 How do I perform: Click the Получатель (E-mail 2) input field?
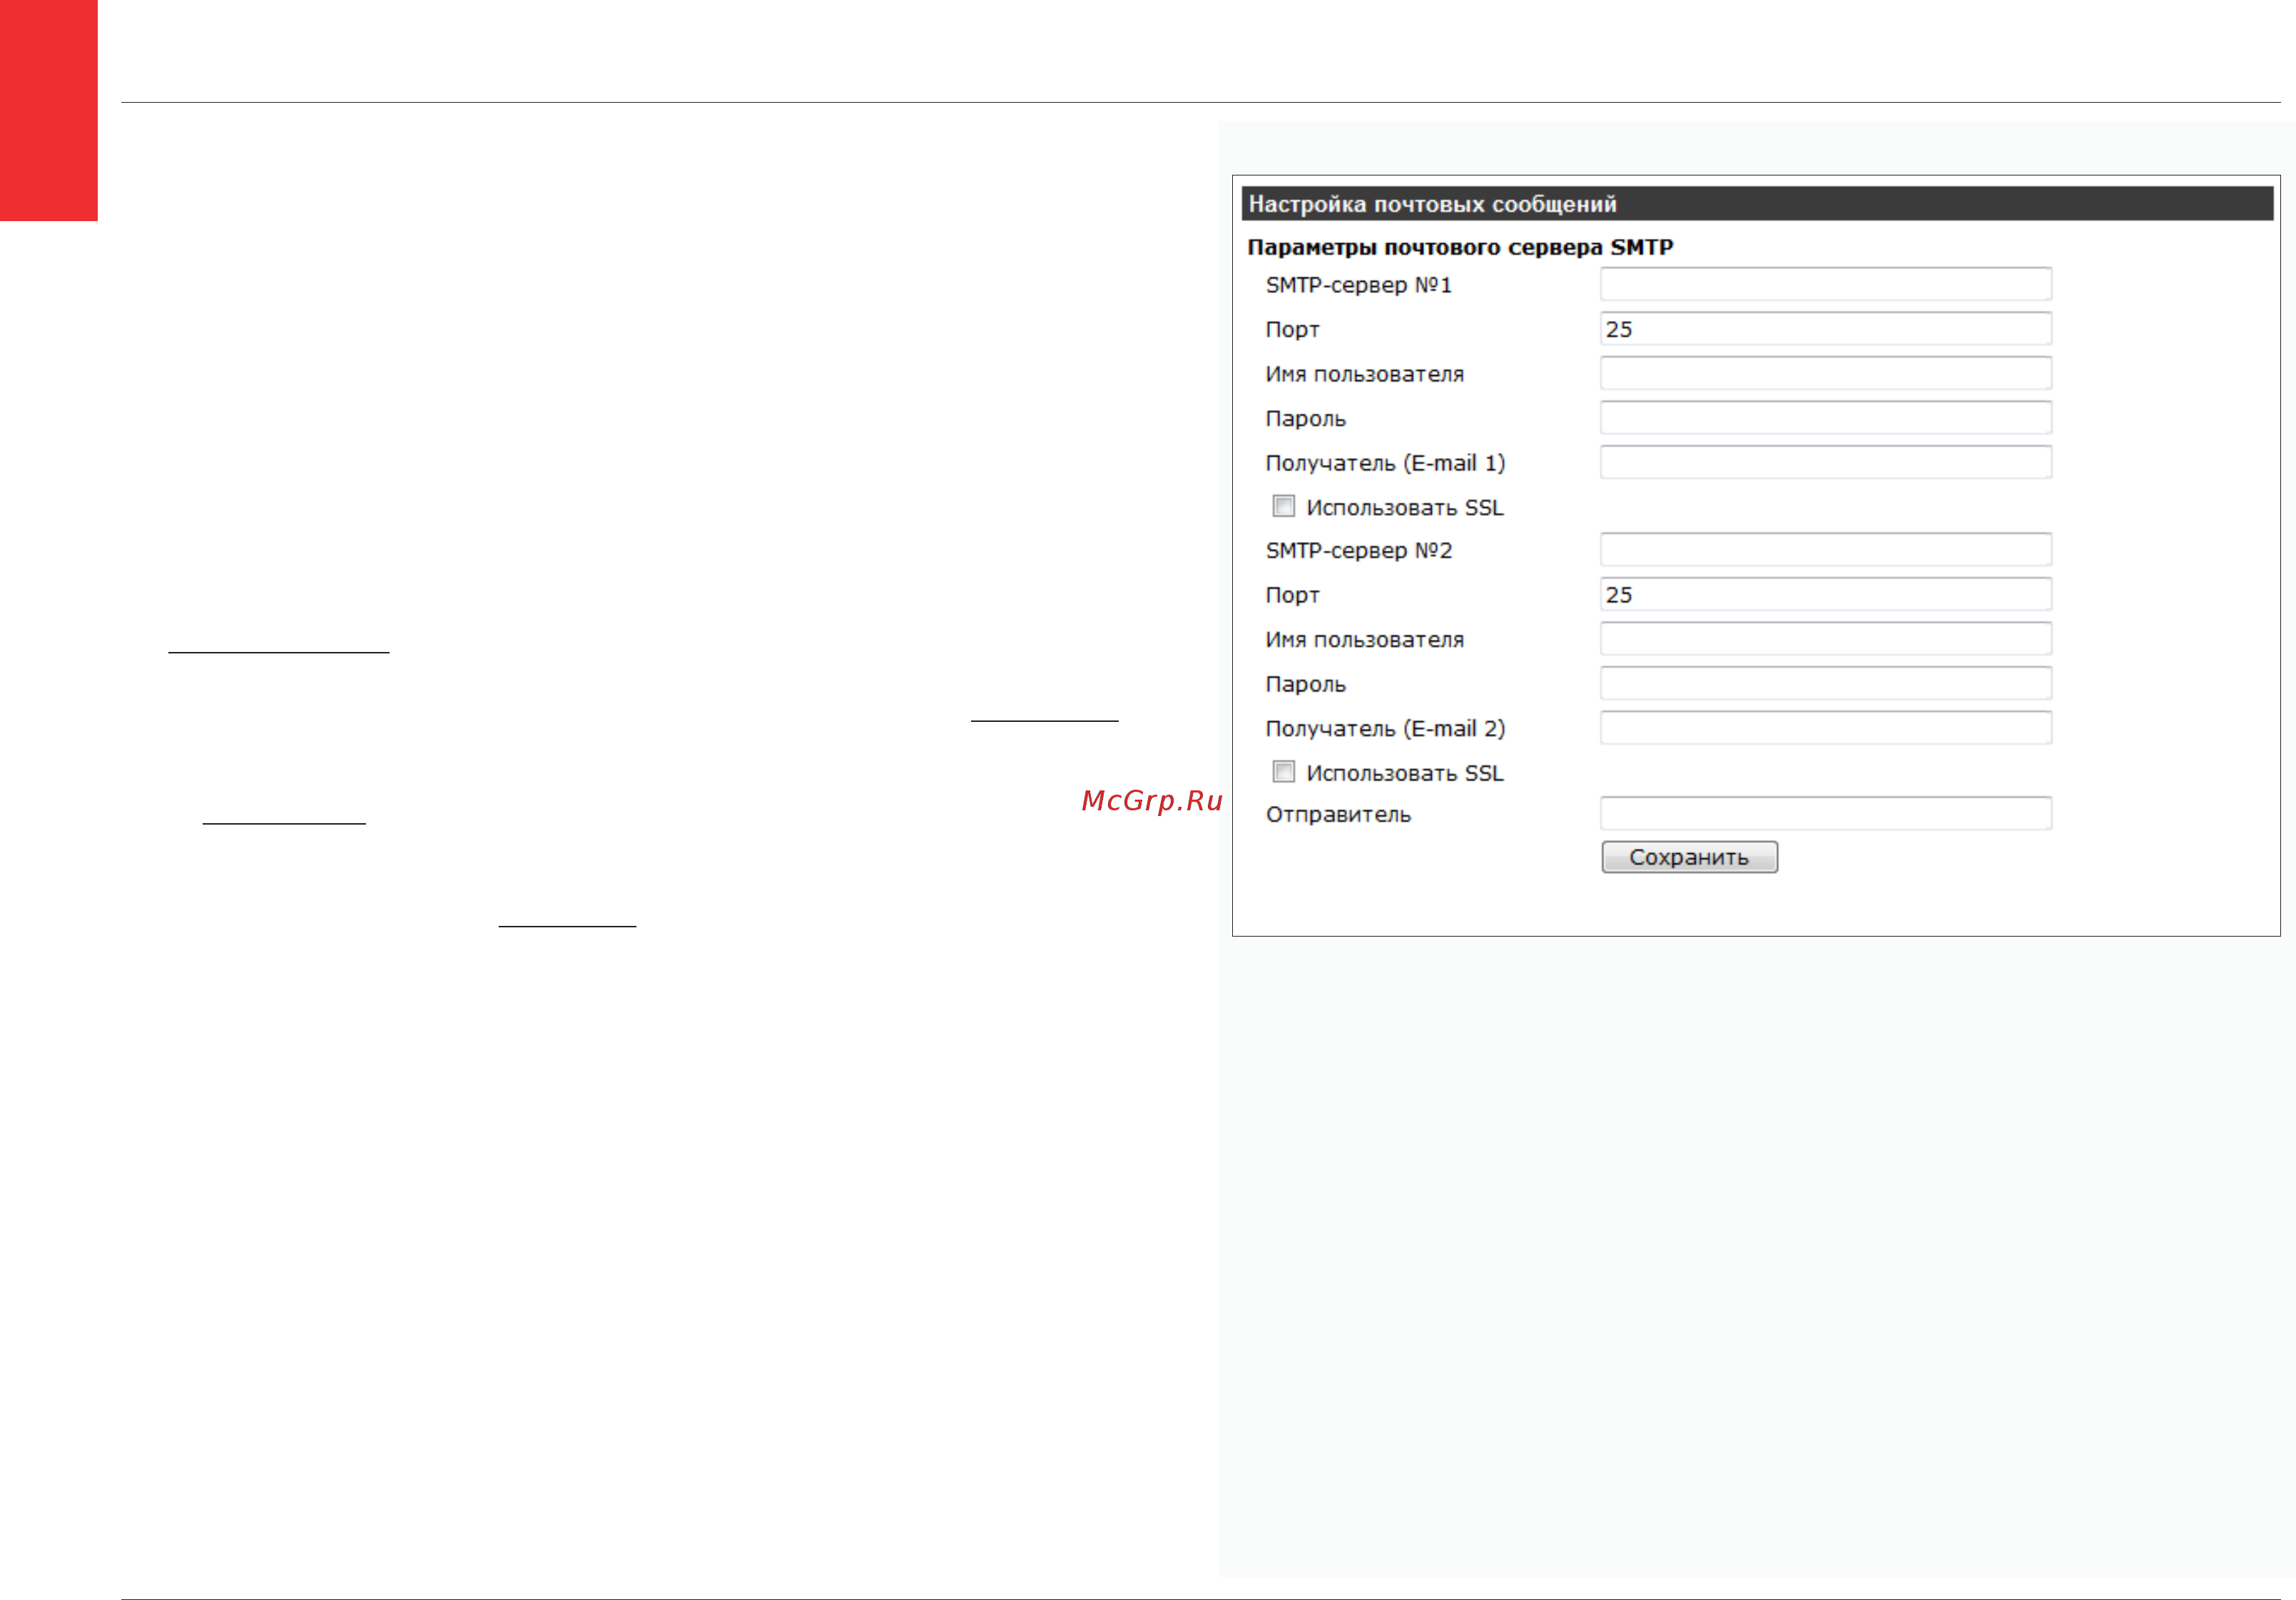(1825, 728)
